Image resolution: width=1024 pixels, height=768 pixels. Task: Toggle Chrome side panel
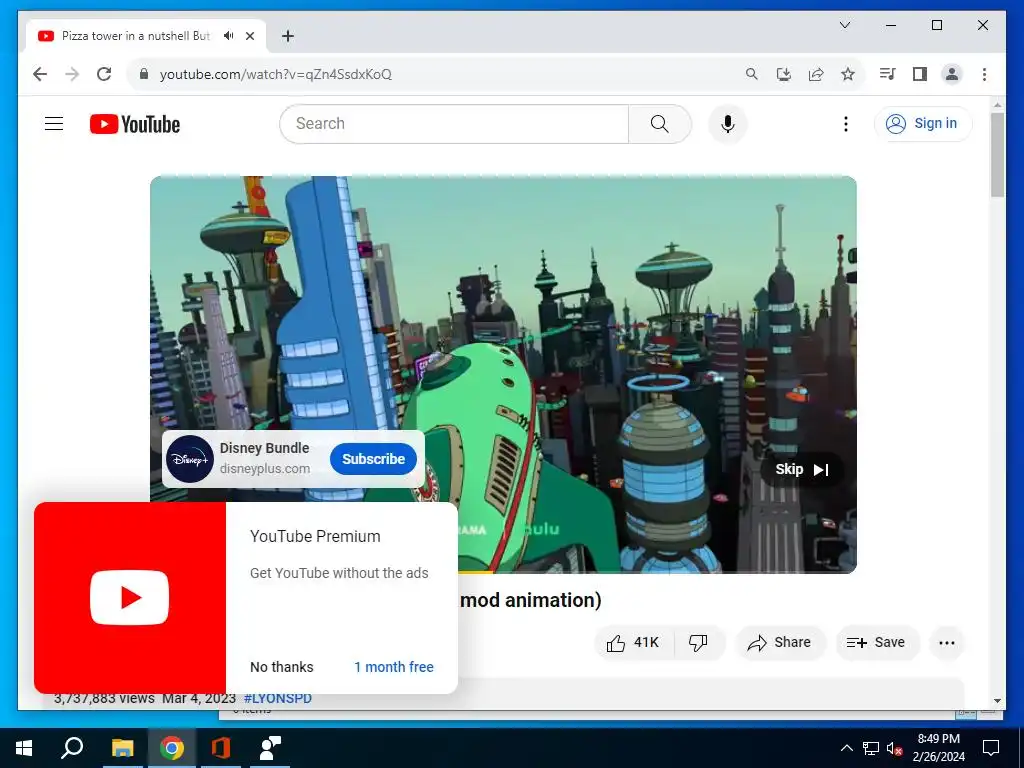click(x=920, y=74)
